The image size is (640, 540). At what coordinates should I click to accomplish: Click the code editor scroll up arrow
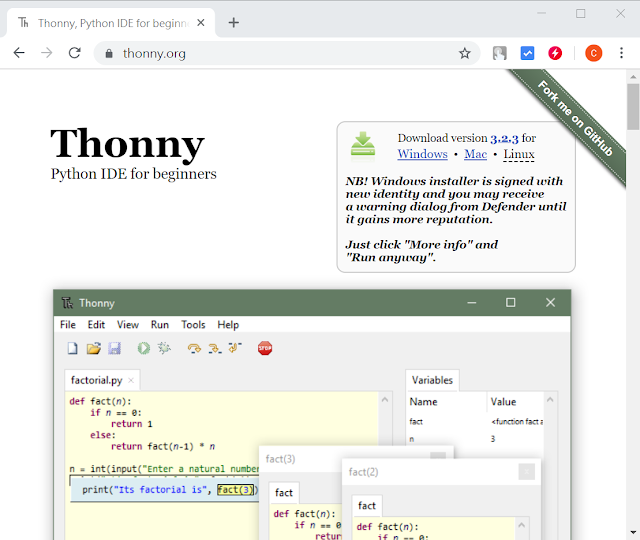[384, 400]
